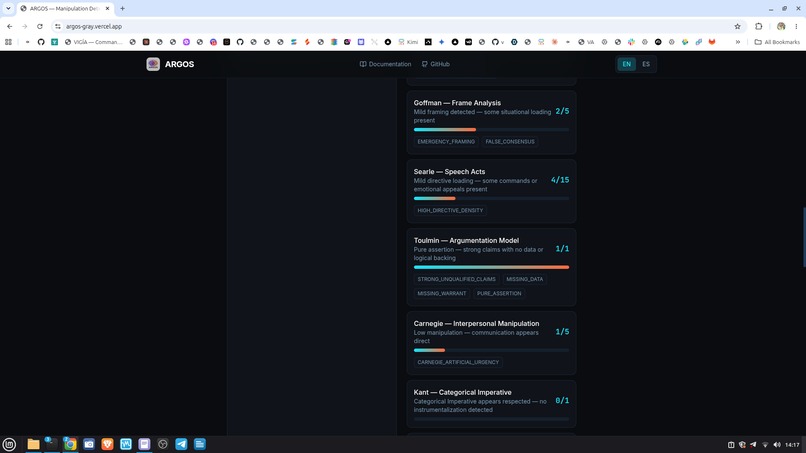Click the Kant — Categorical Imperative heading
The width and height of the screenshot is (806, 453).
pos(462,392)
